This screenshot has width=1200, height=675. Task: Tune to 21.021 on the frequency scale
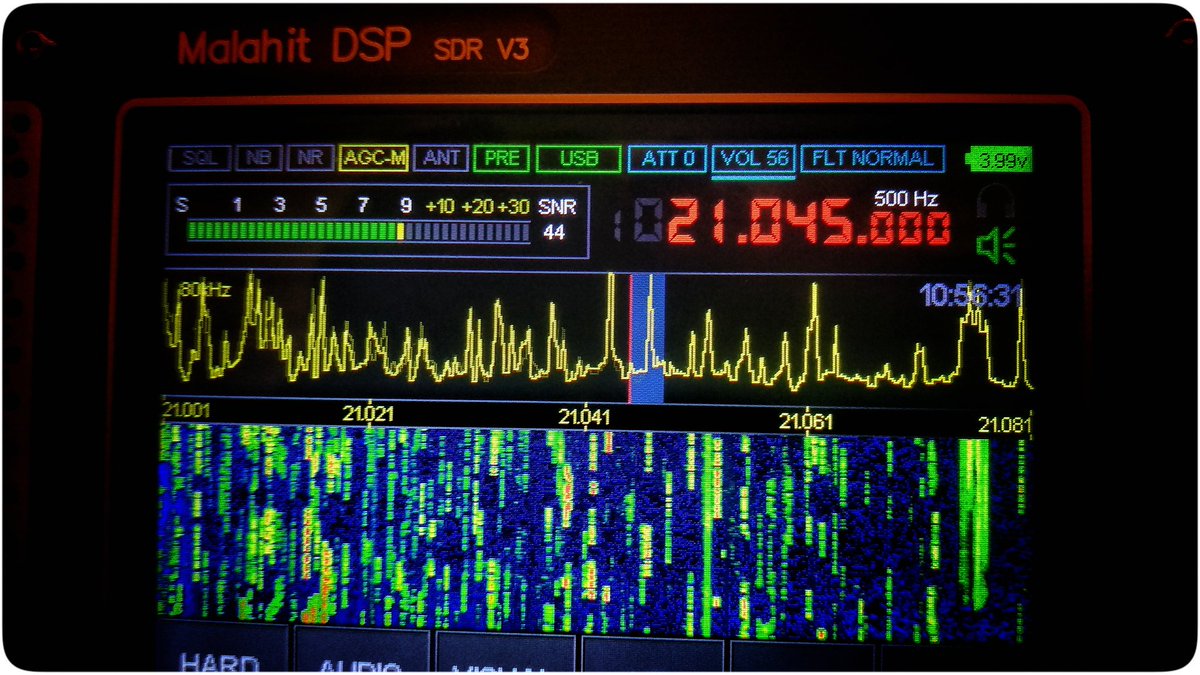369,413
